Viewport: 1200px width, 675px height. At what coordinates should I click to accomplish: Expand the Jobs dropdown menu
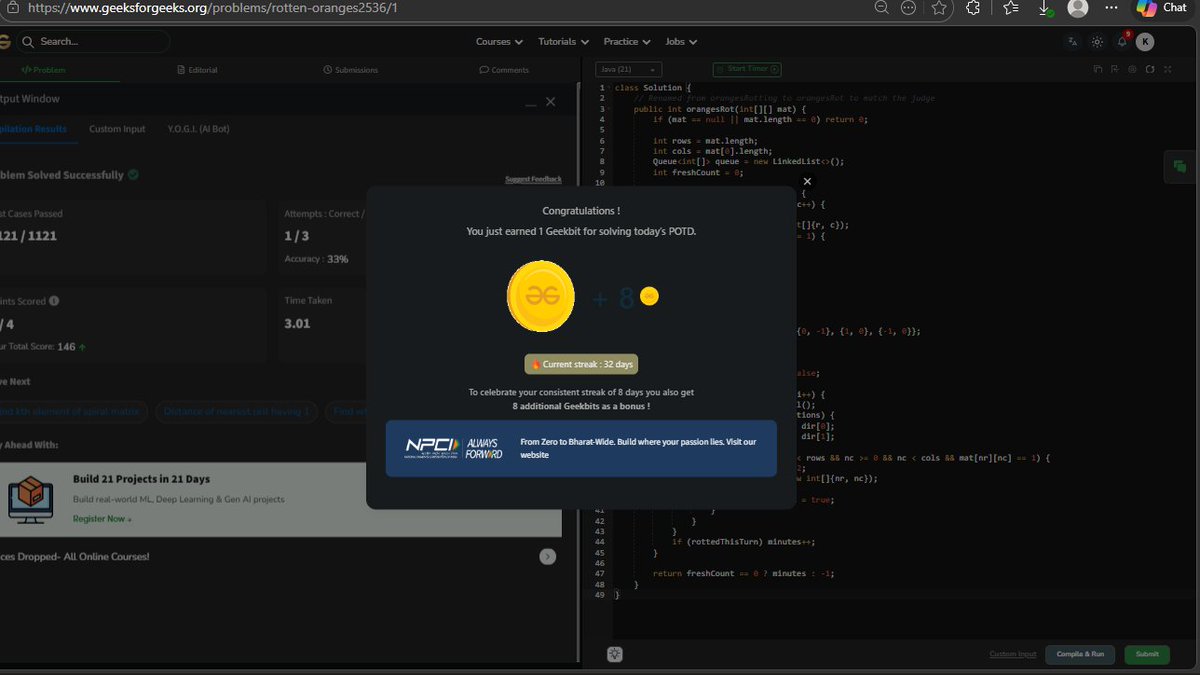click(681, 42)
